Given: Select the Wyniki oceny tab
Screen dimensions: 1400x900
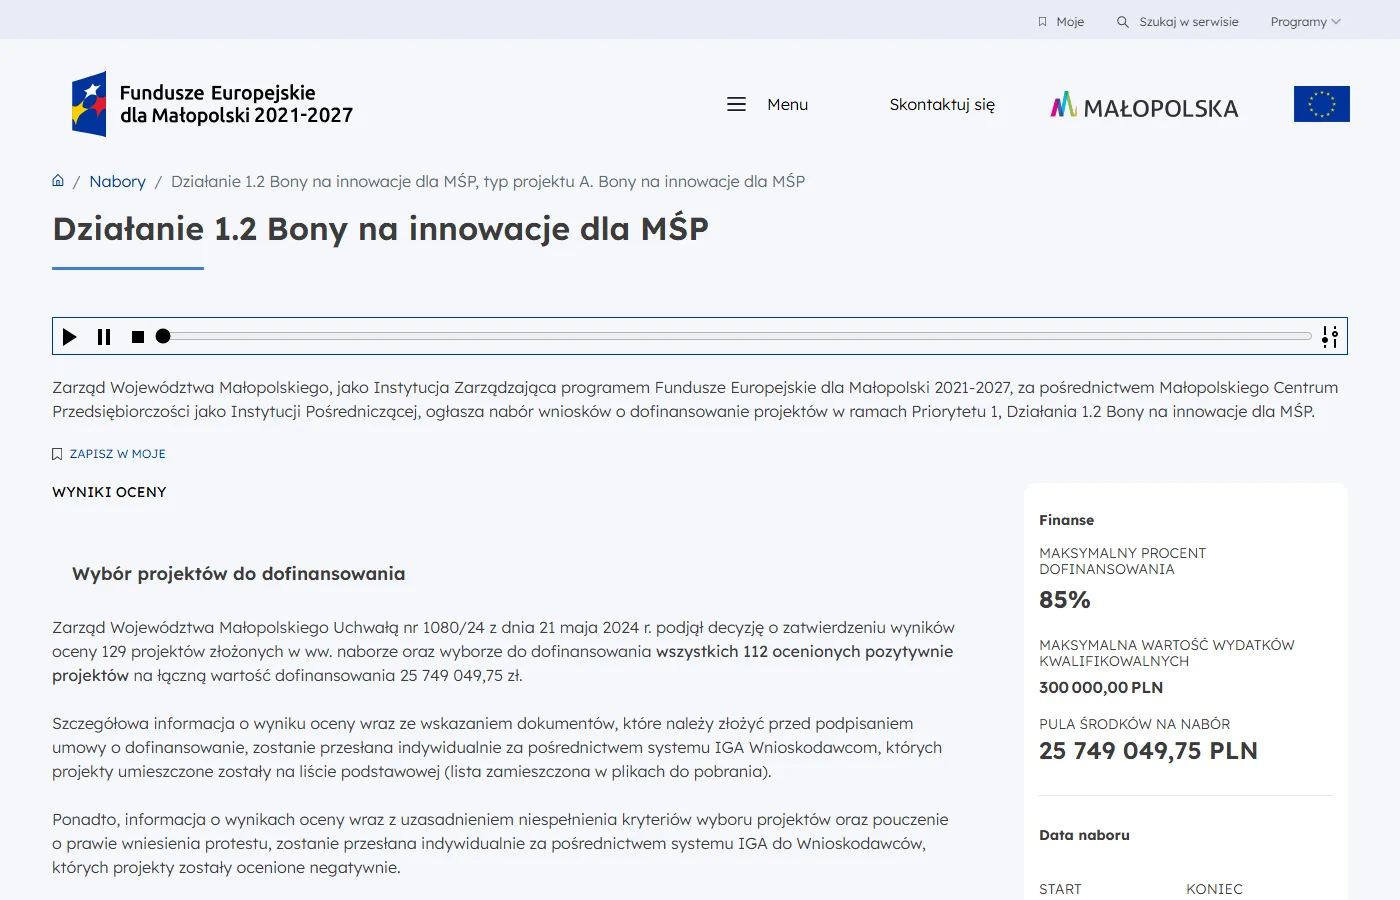Looking at the screenshot, I should click(110, 492).
